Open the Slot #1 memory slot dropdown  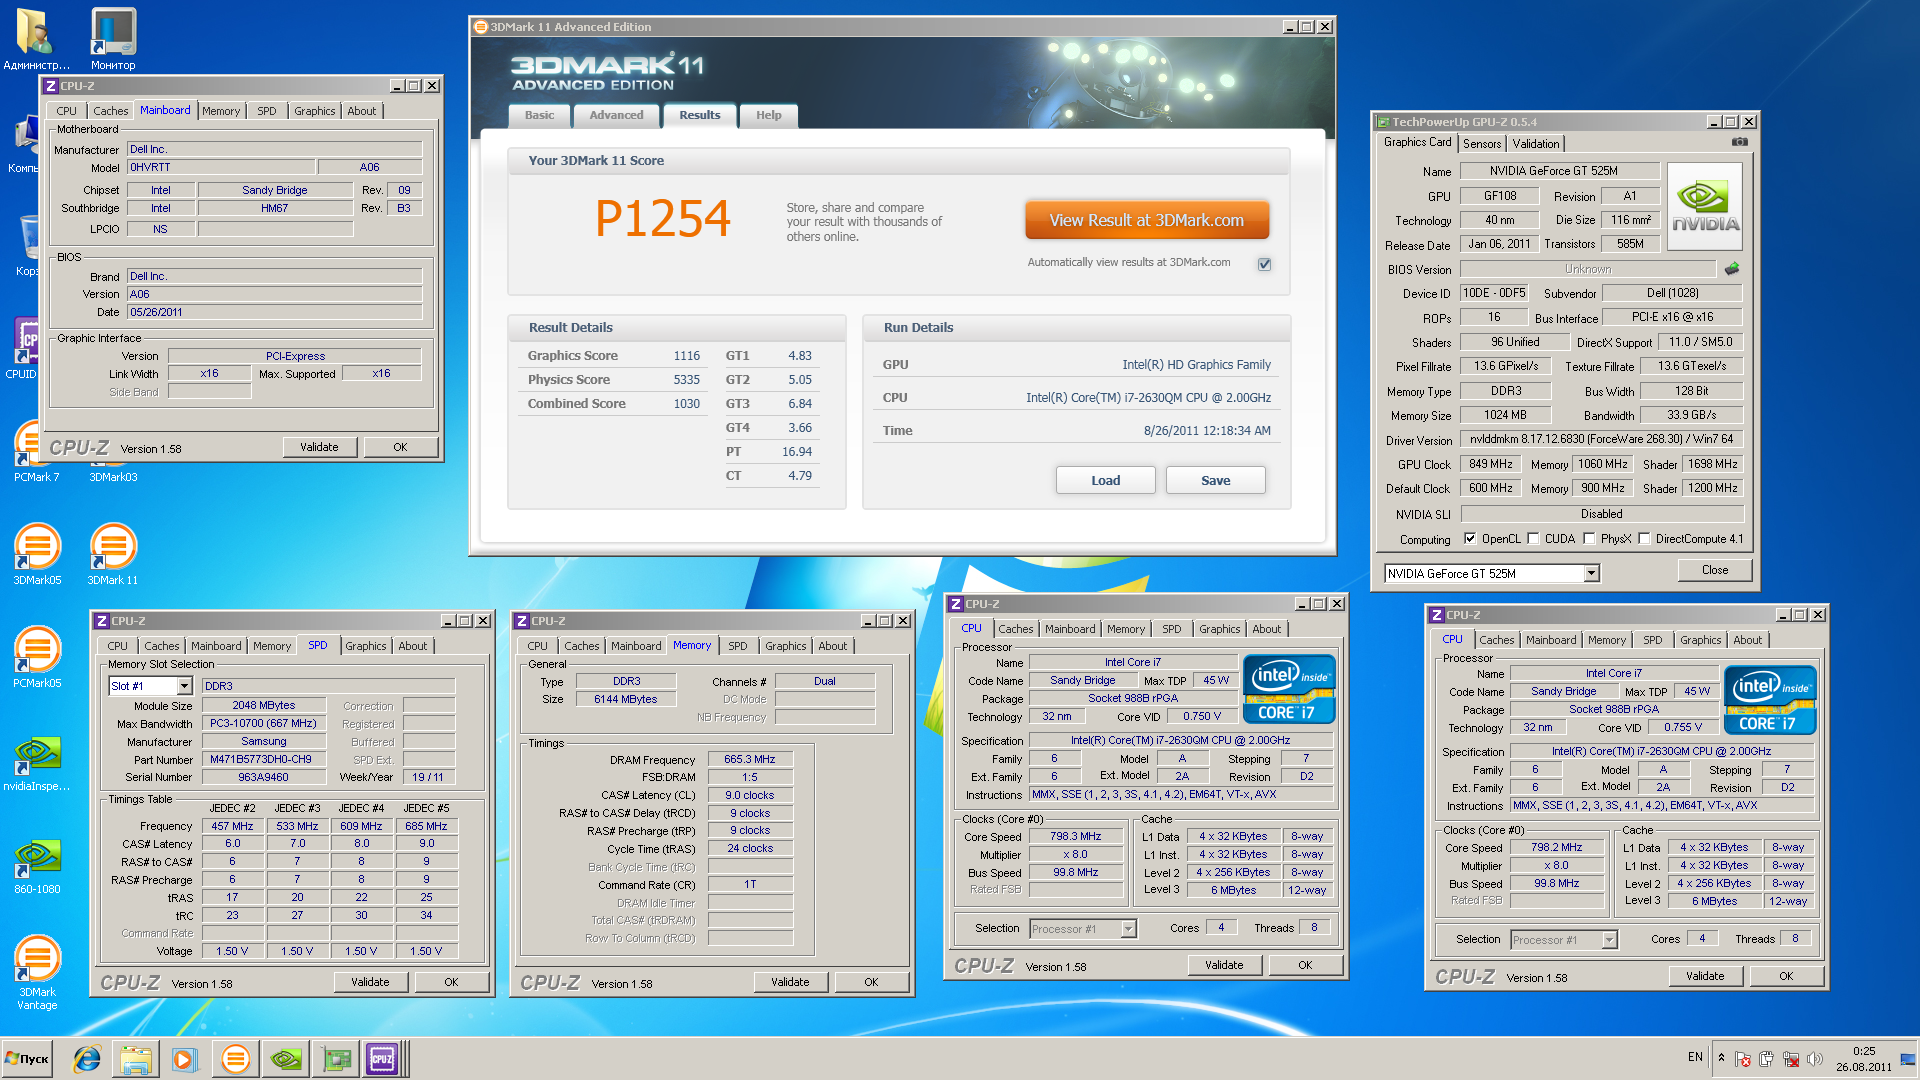coord(184,686)
